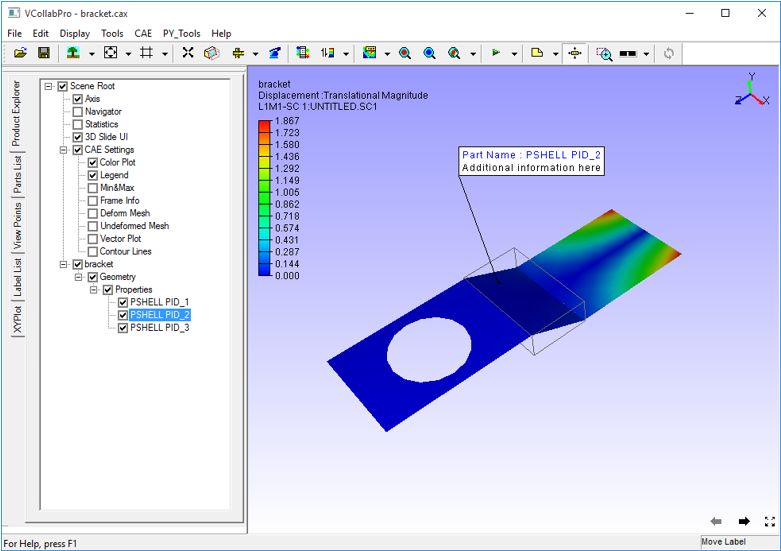Switch to the Label List tab
Image resolution: width=781 pixels, height=551 pixels.
coord(17,277)
